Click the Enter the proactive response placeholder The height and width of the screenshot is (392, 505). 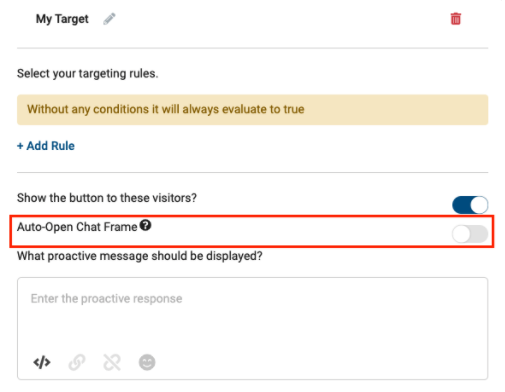[106, 299]
